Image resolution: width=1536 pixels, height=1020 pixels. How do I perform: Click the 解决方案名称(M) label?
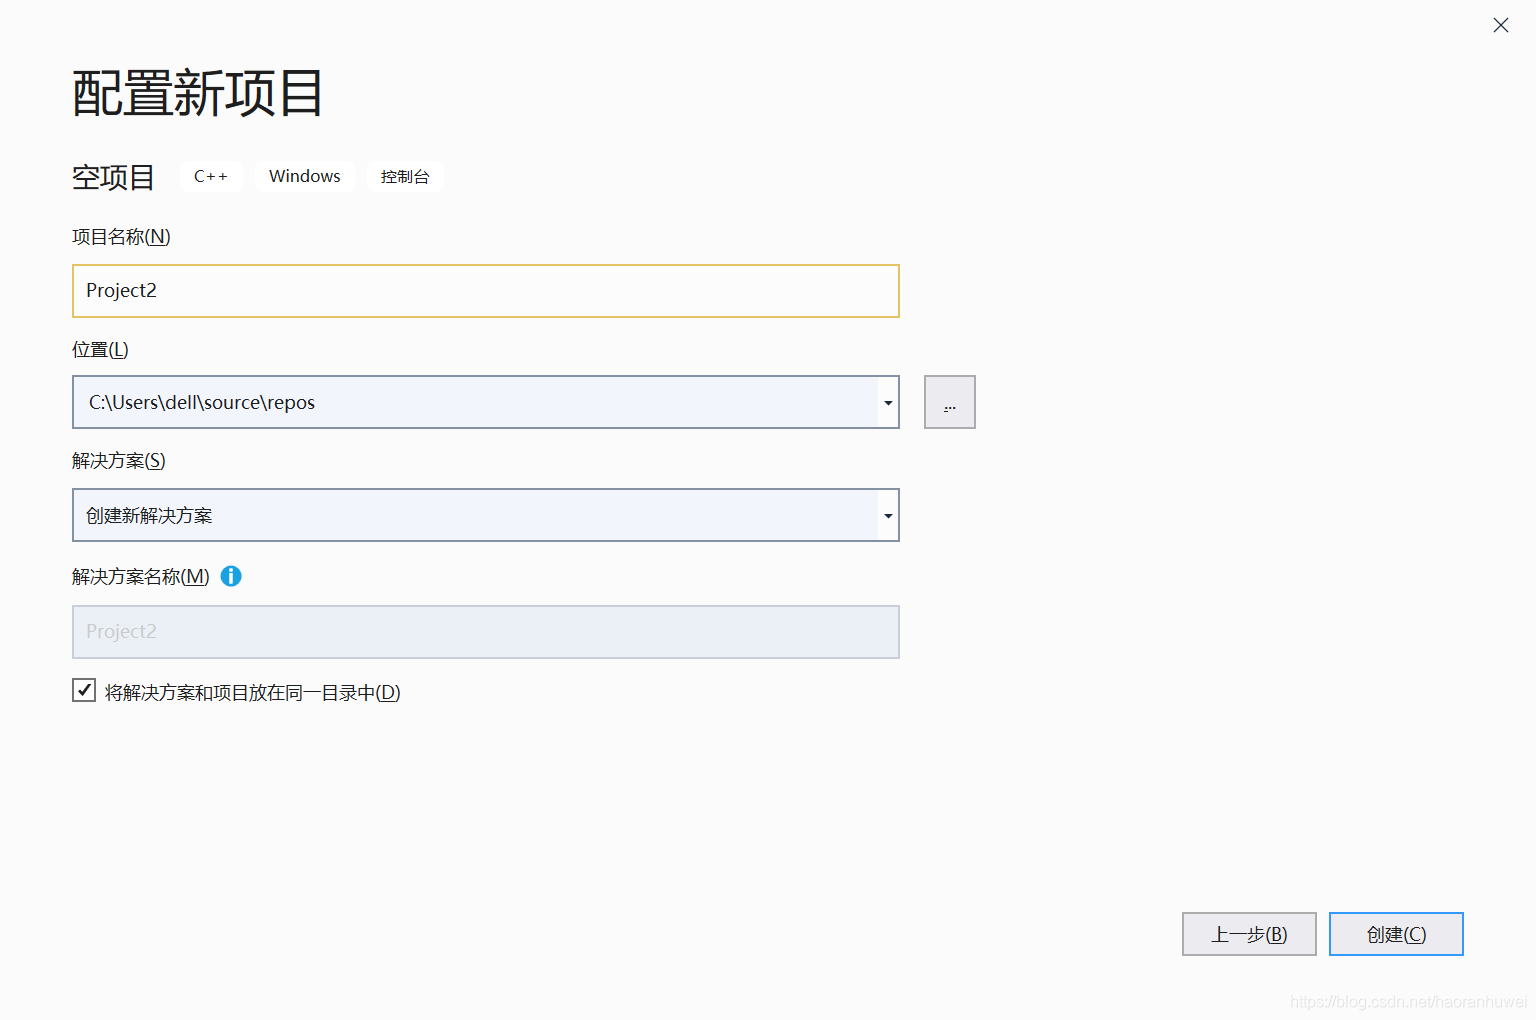[x=140, y=577]
